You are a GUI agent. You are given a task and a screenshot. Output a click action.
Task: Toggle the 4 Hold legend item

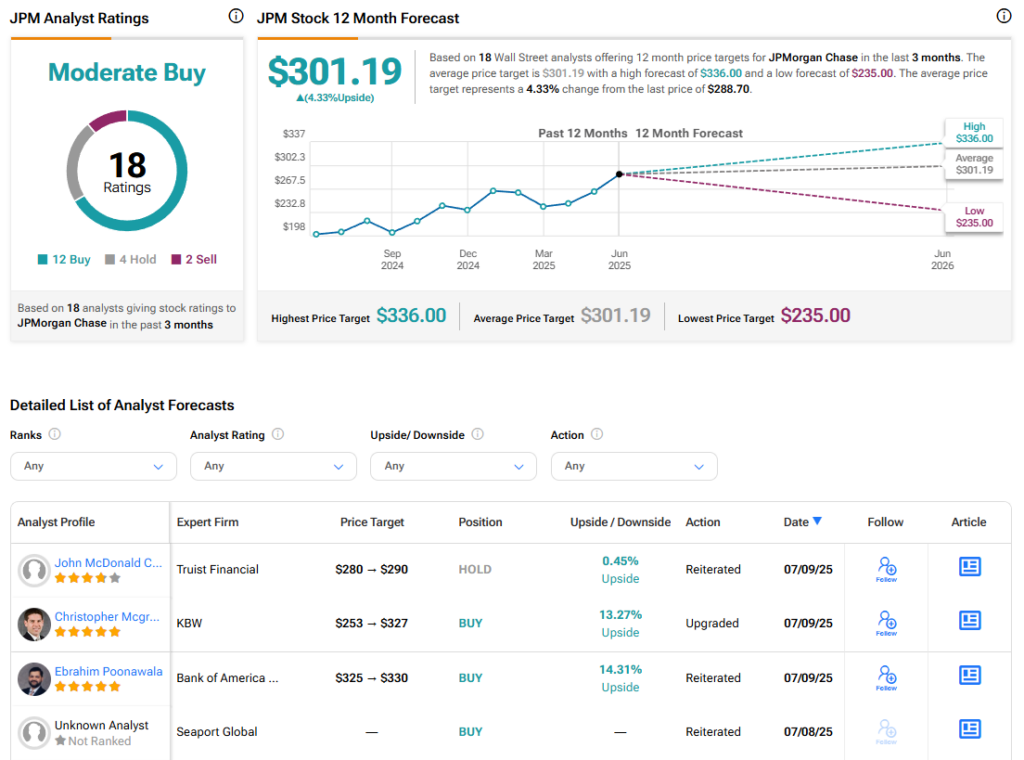pos(130,259)
